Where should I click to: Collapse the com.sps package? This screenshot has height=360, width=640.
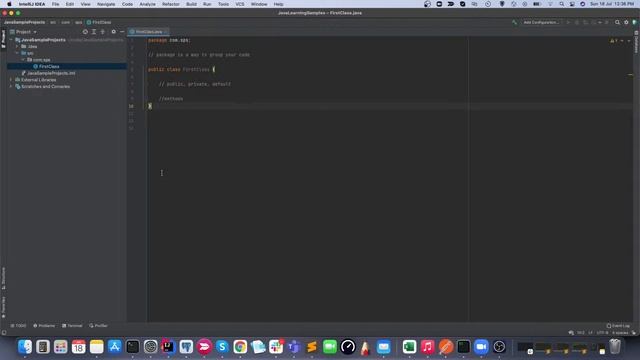tap(23, 60)
